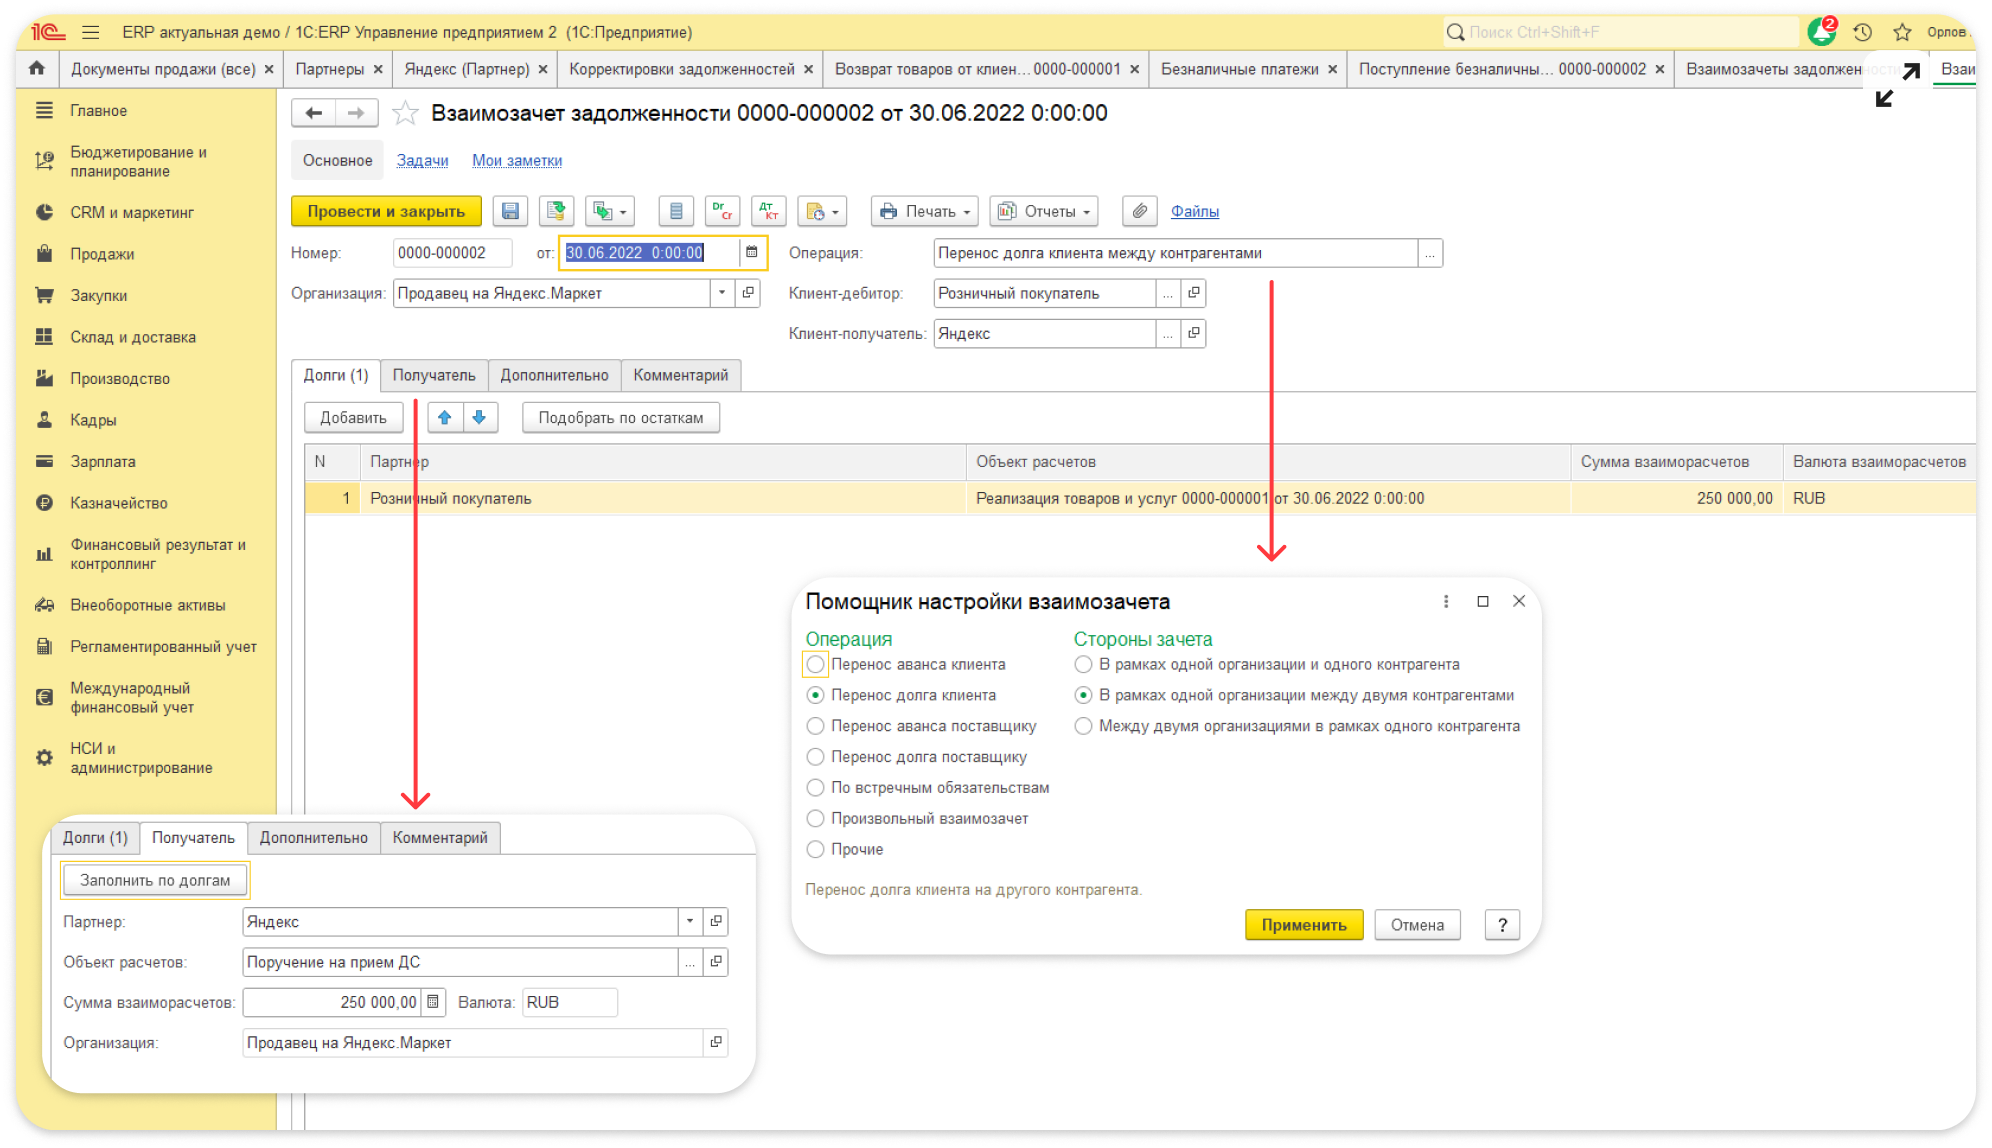Open the Печать dropdown menu
This screenshot has width=1992, height=1148.
click(925, 211)
